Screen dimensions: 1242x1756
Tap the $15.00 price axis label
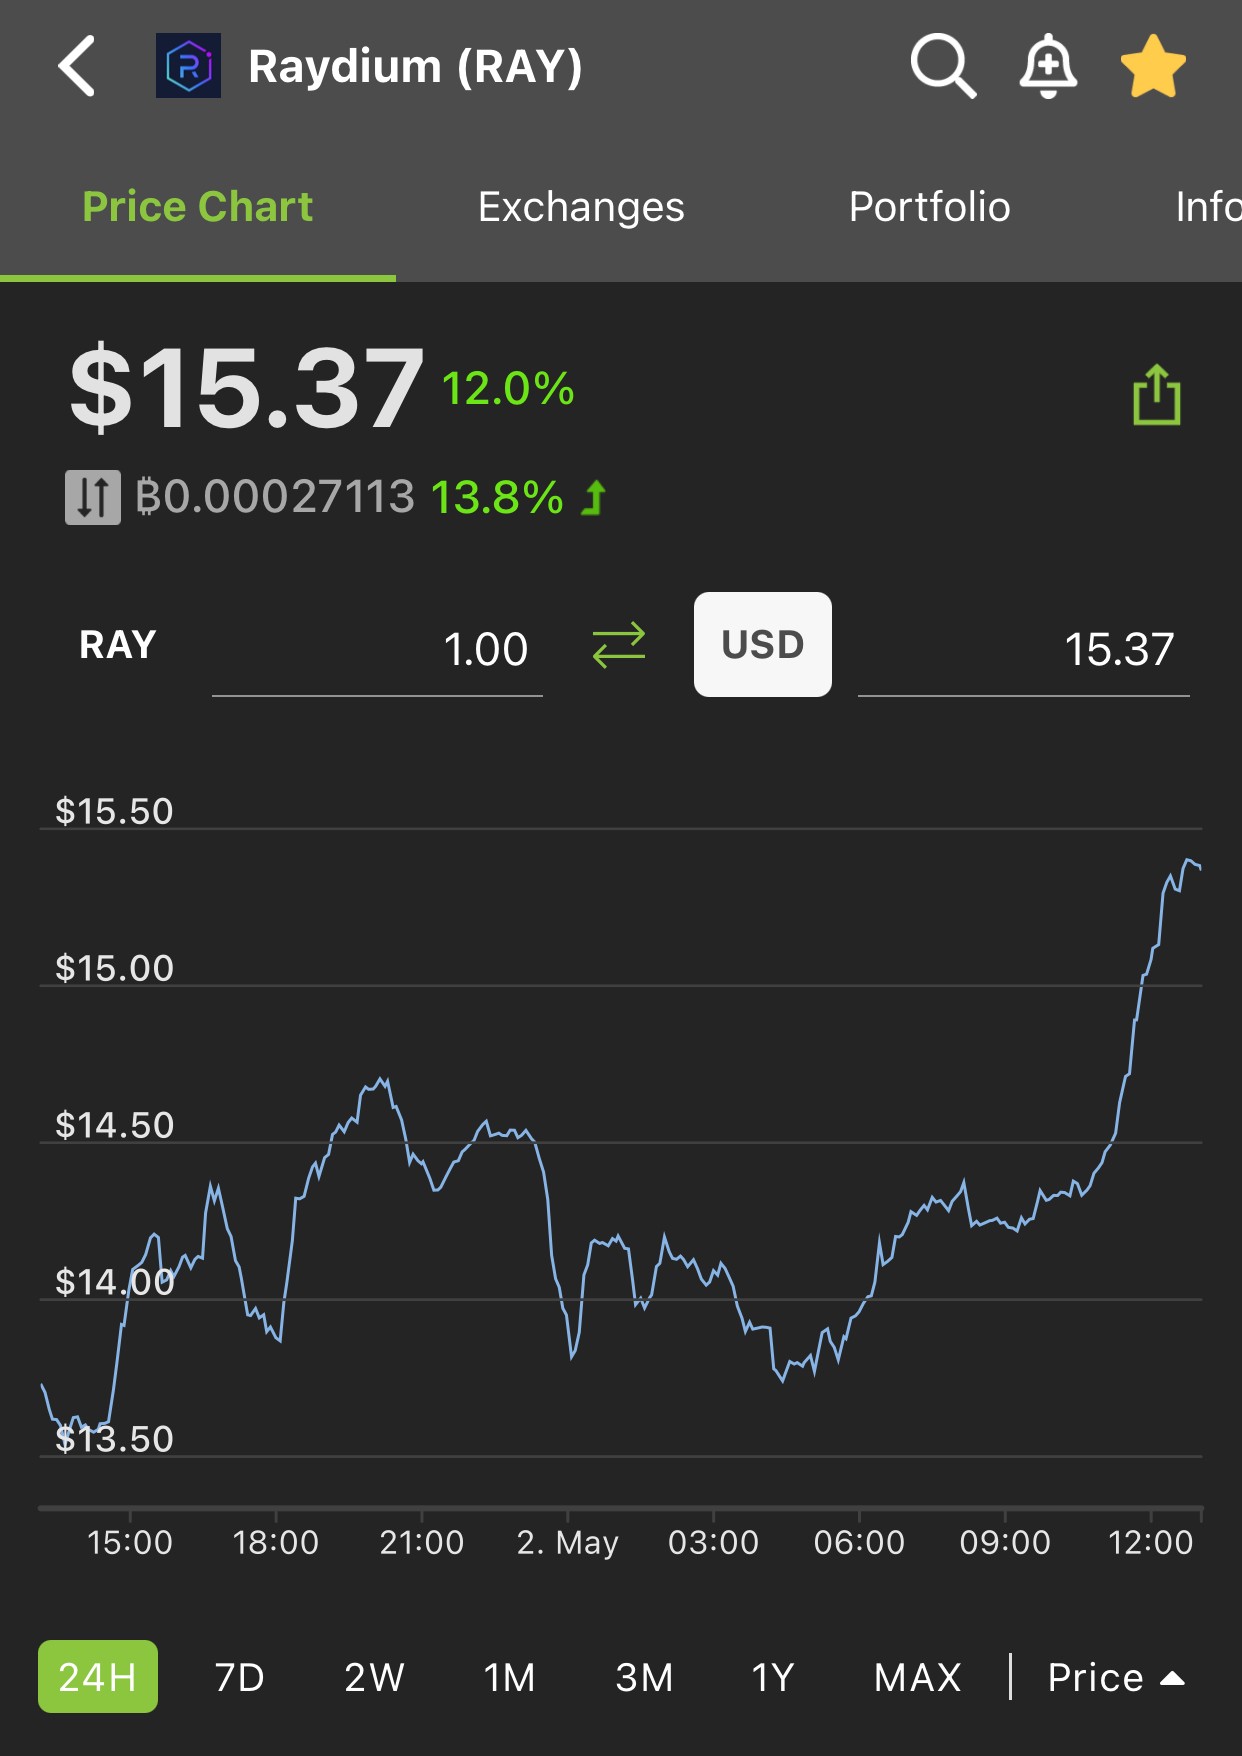(114, 968)
